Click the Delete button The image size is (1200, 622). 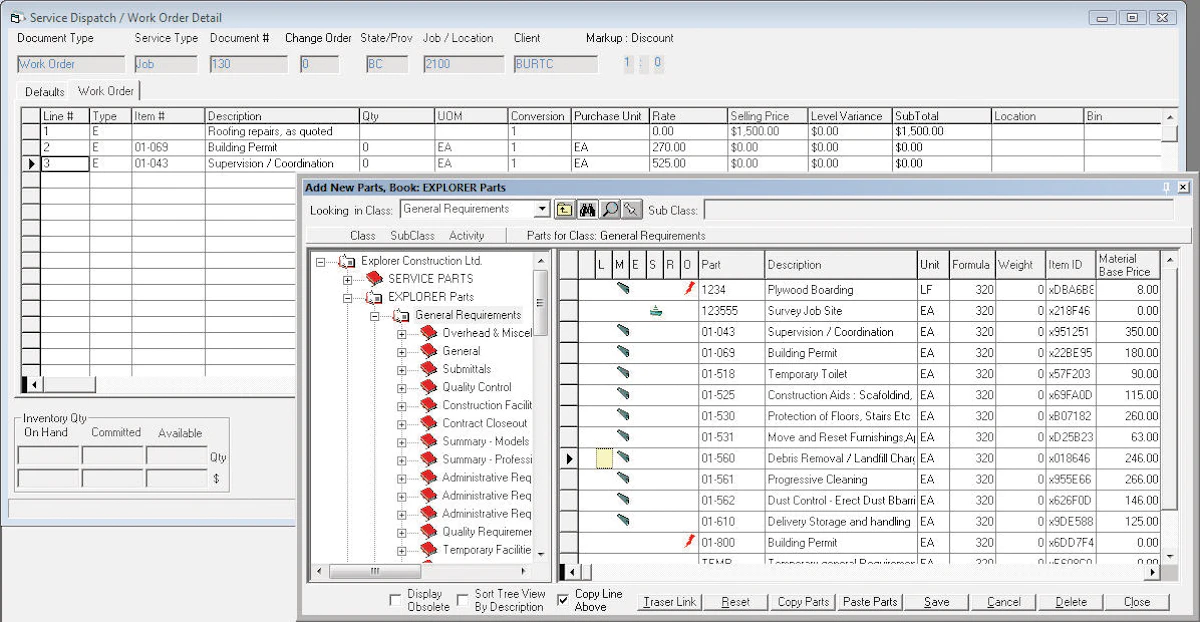[x=1071, y=602]
